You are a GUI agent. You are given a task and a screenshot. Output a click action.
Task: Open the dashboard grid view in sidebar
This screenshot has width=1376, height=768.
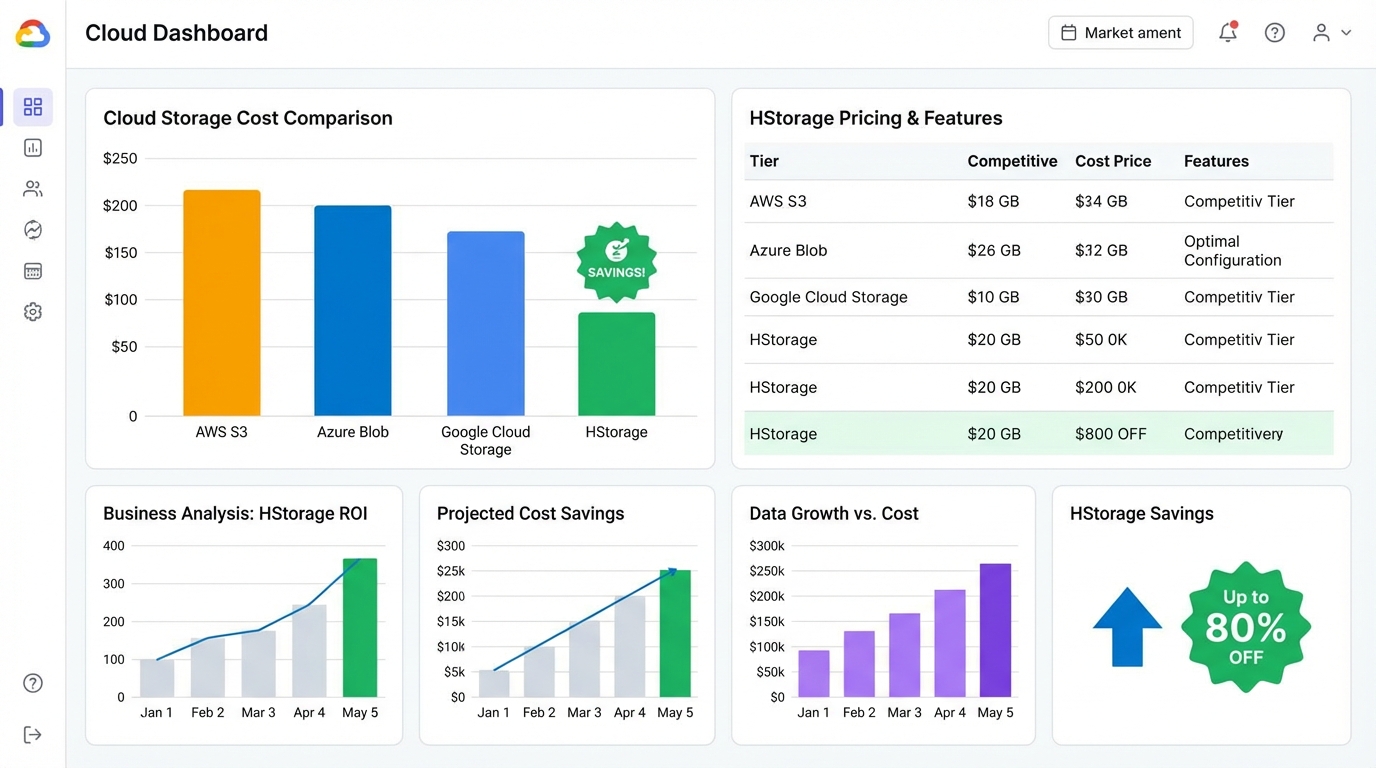(33, 107)
